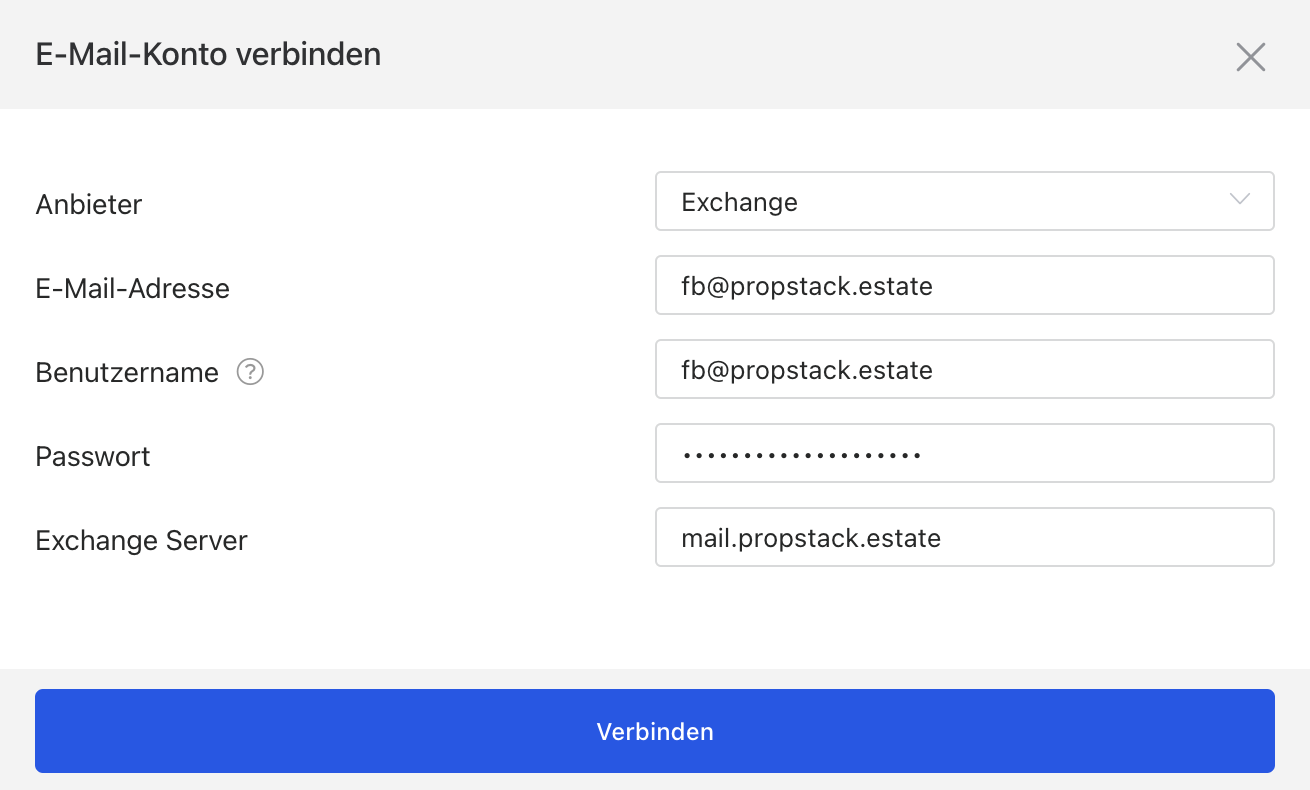Screen dimensions: 1310x790
Task: Click the Exchange Server label
Action: pos(141,541)
